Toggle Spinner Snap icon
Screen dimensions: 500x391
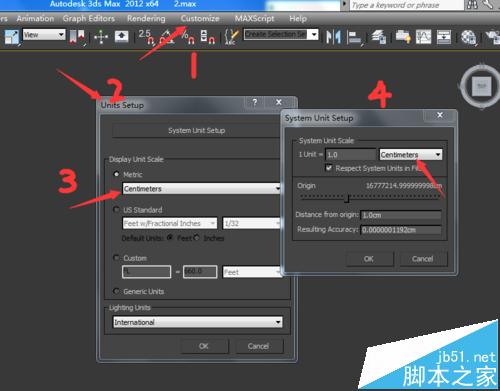coord(208,37)
